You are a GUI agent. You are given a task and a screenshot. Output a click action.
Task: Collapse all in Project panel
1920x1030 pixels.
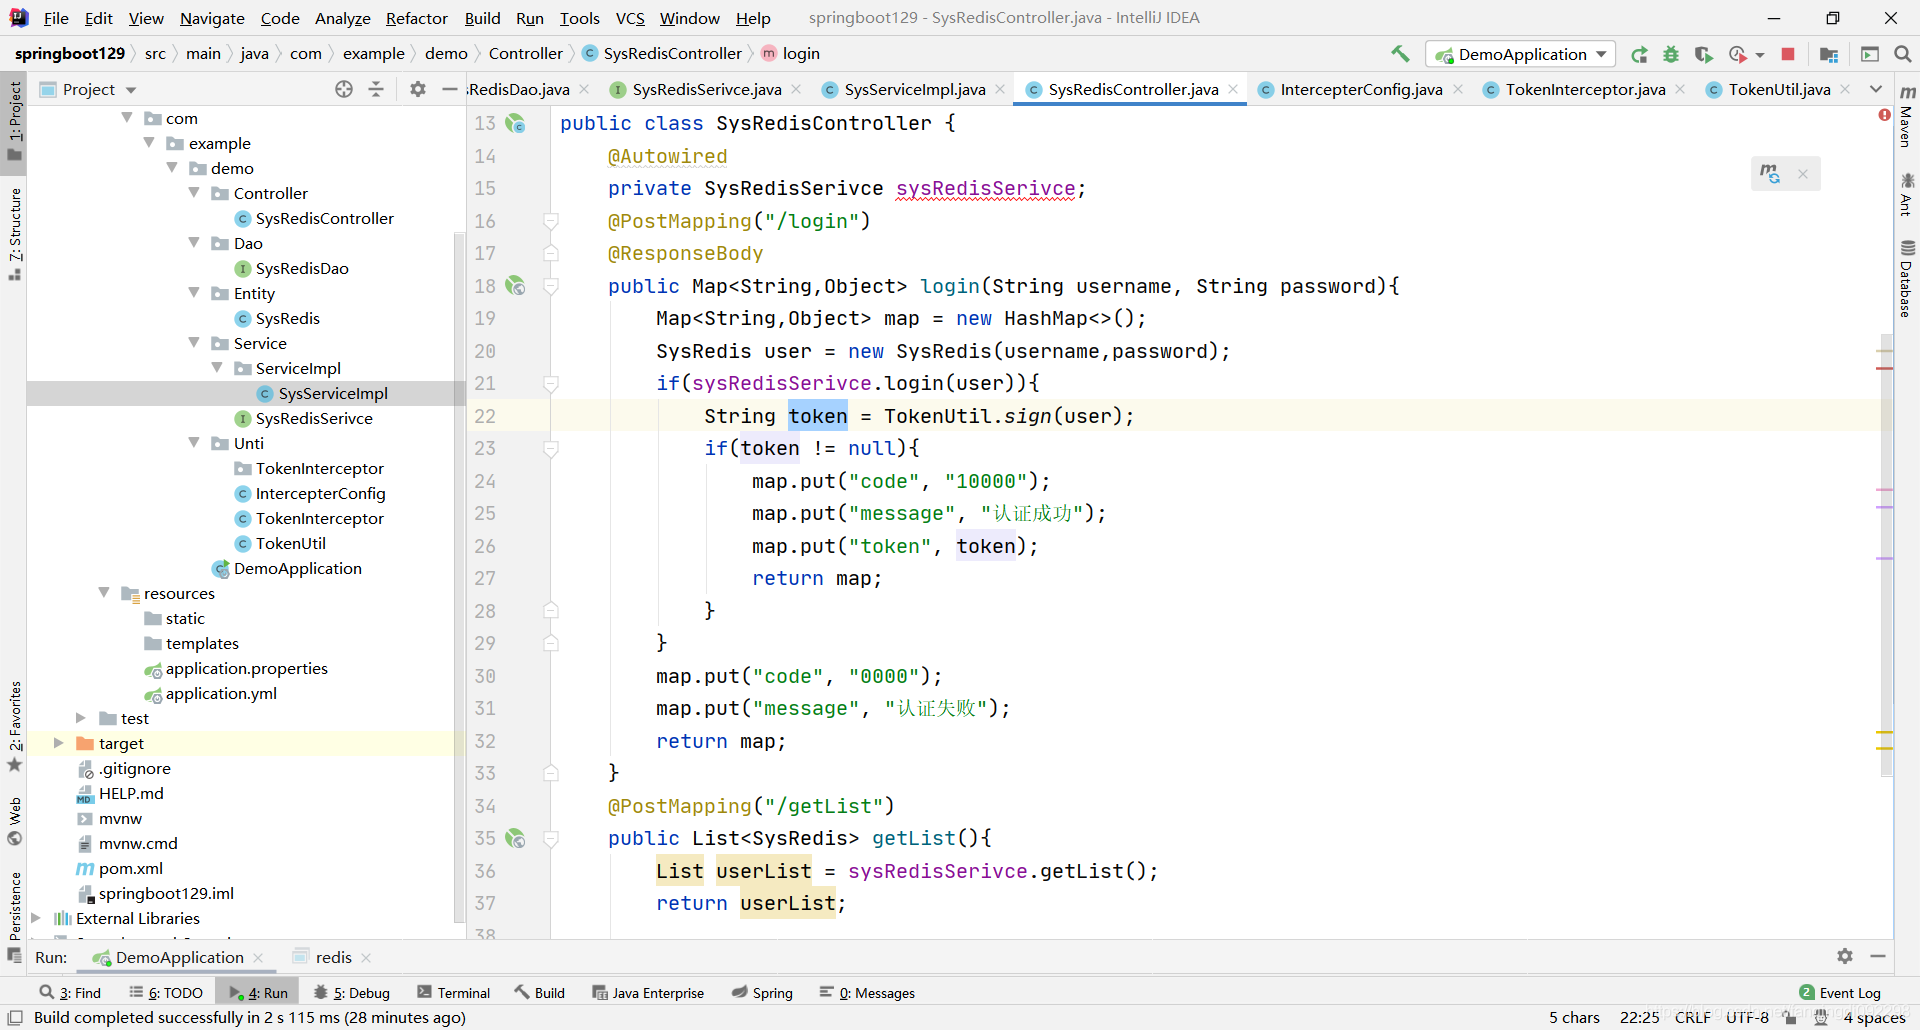pyautogui.click(x=376, y=89)
